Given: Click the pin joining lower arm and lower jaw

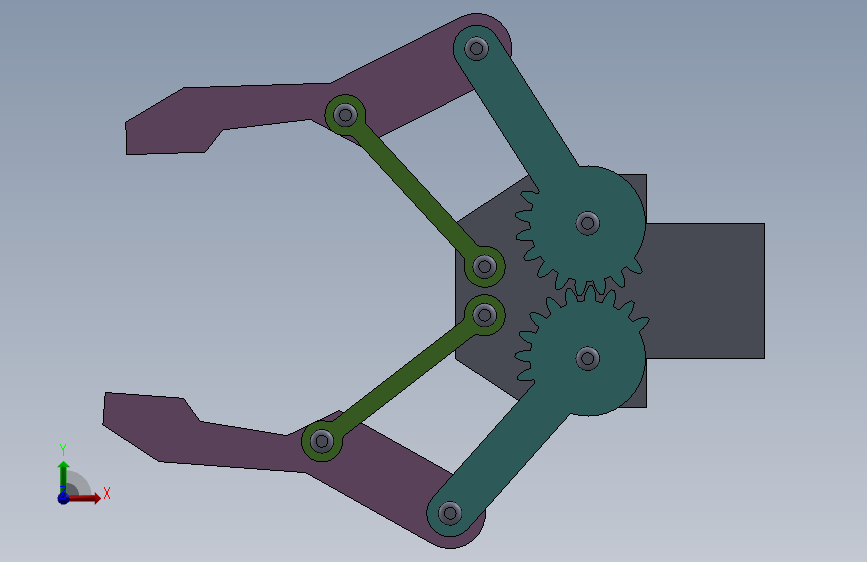Looking at the screenshot, I should click(450, 513).
